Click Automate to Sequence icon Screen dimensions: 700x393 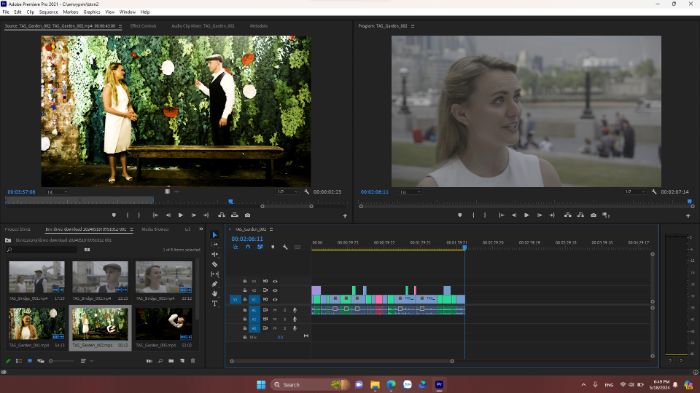[149, 361]
